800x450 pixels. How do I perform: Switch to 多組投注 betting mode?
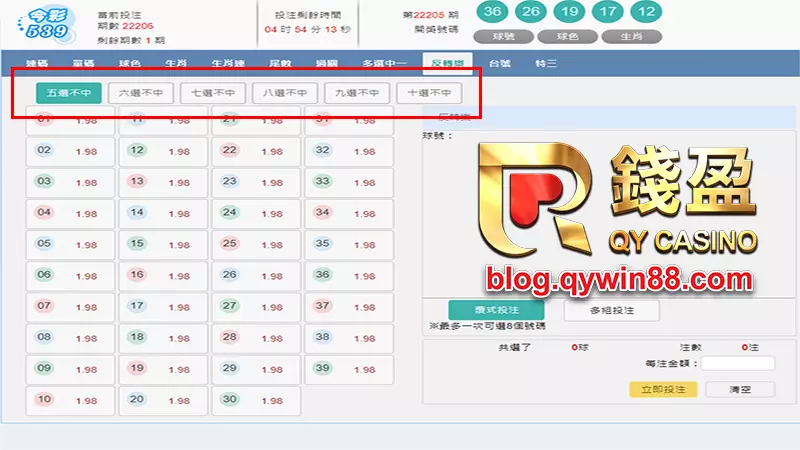click(612, 310)
